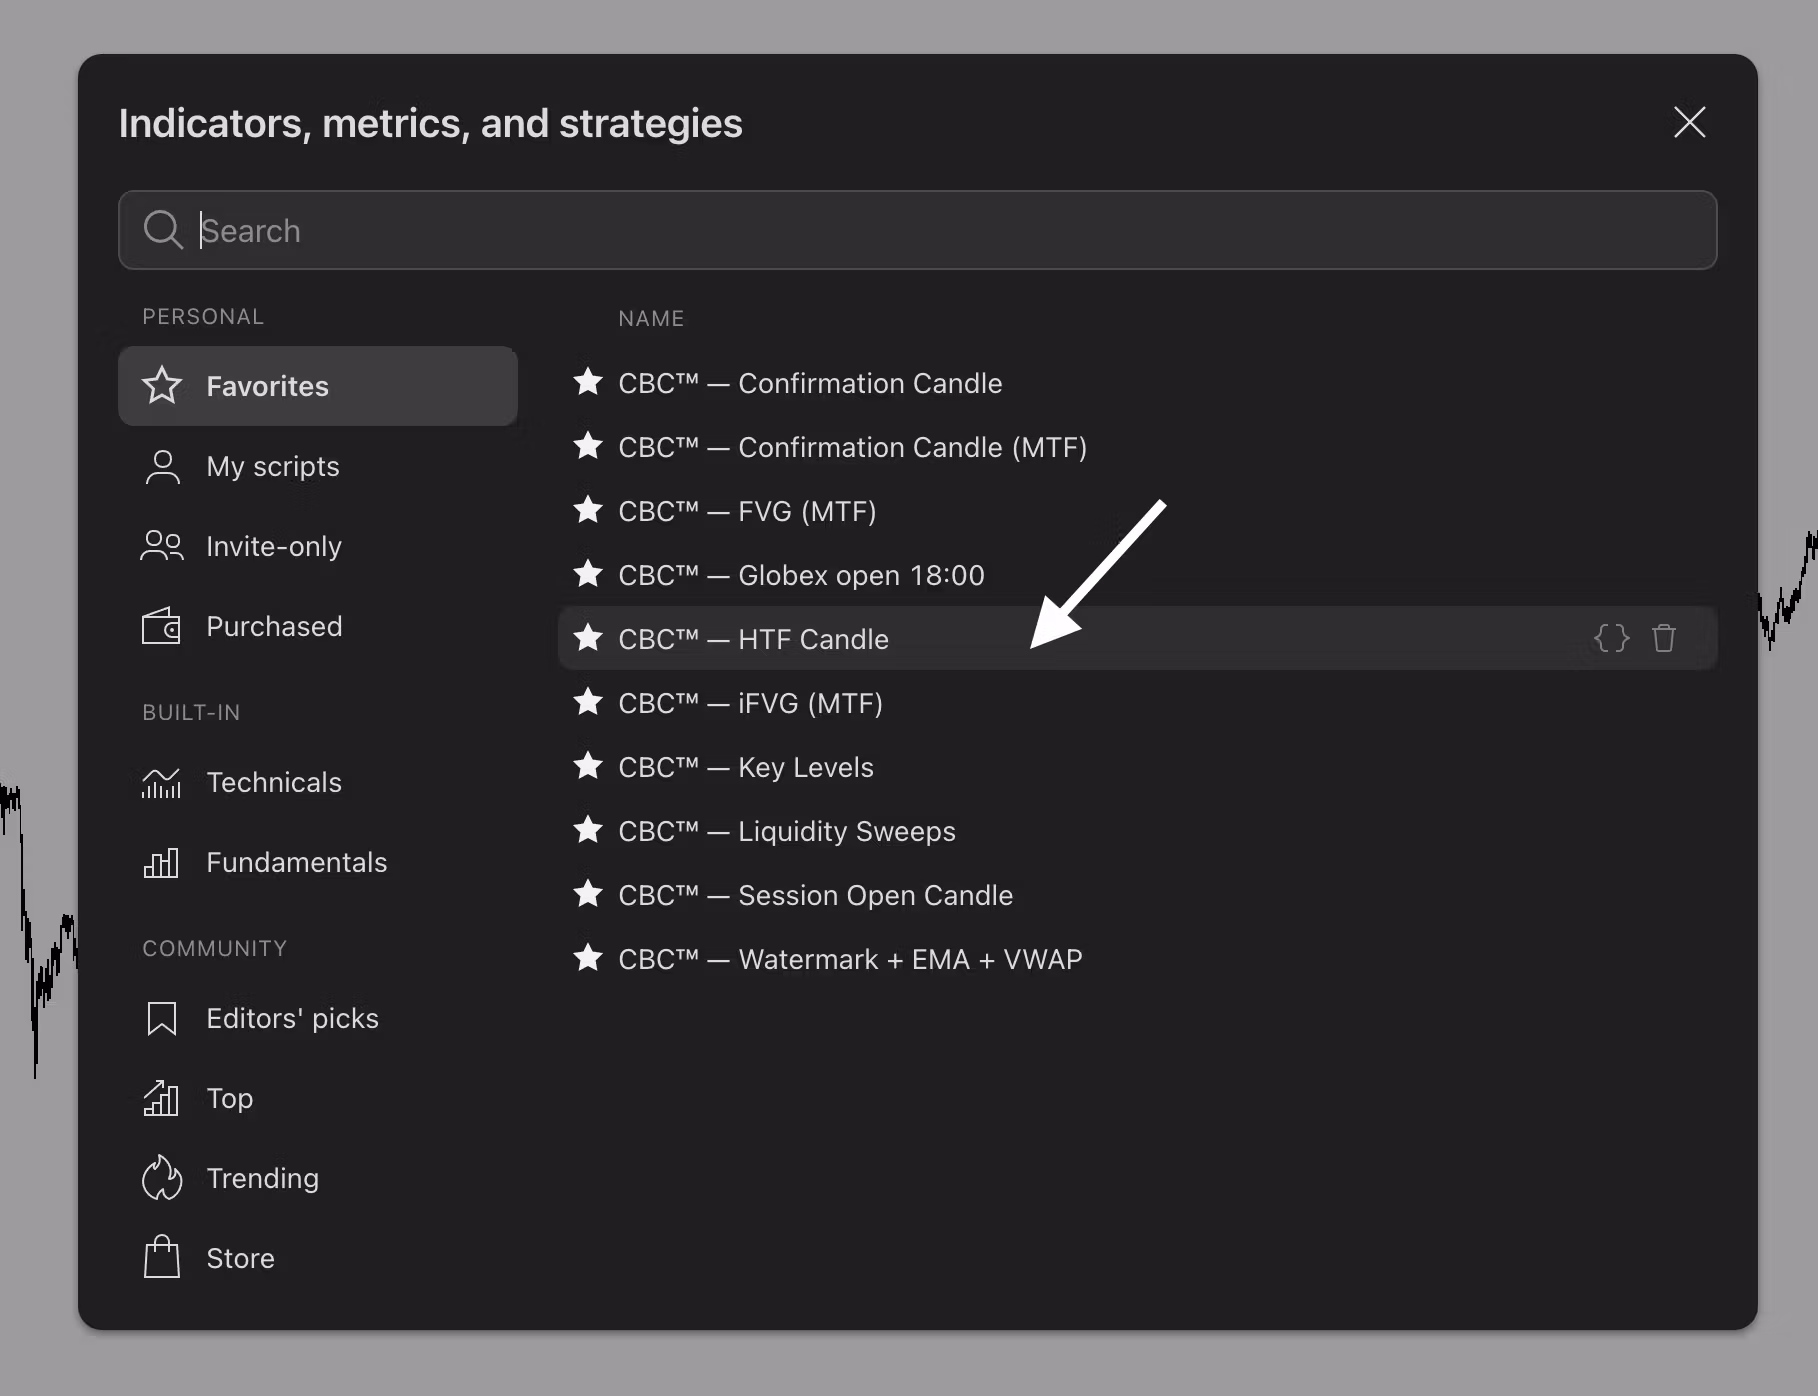View Editors' picks community scripts
The height and width of the screenshot is (1396, 1818).
tap(291, 1018)
